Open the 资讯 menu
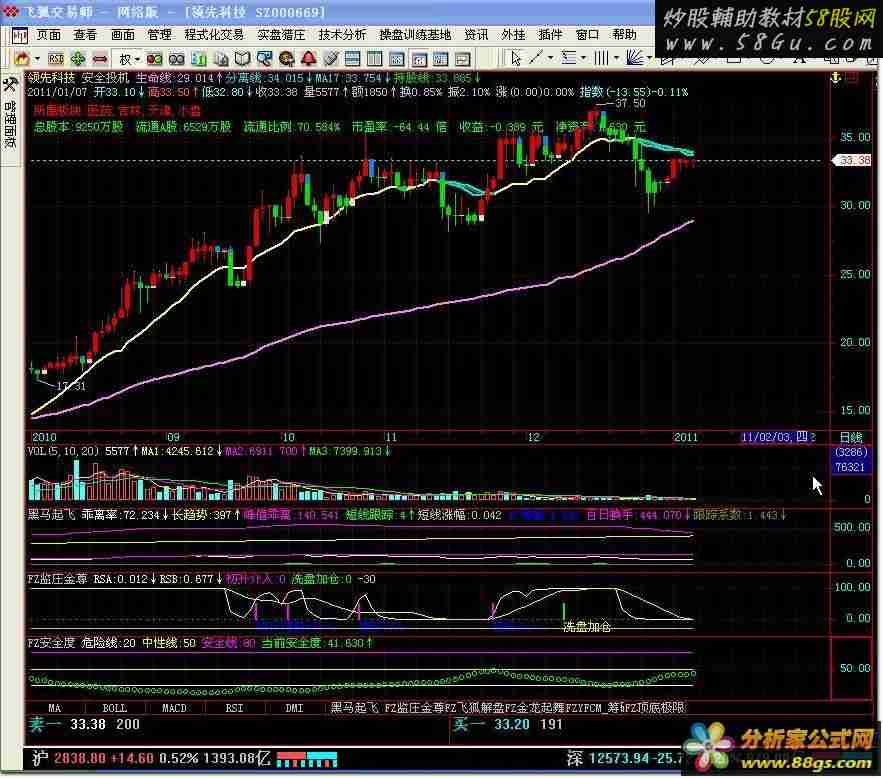 (x=476, y=35)
